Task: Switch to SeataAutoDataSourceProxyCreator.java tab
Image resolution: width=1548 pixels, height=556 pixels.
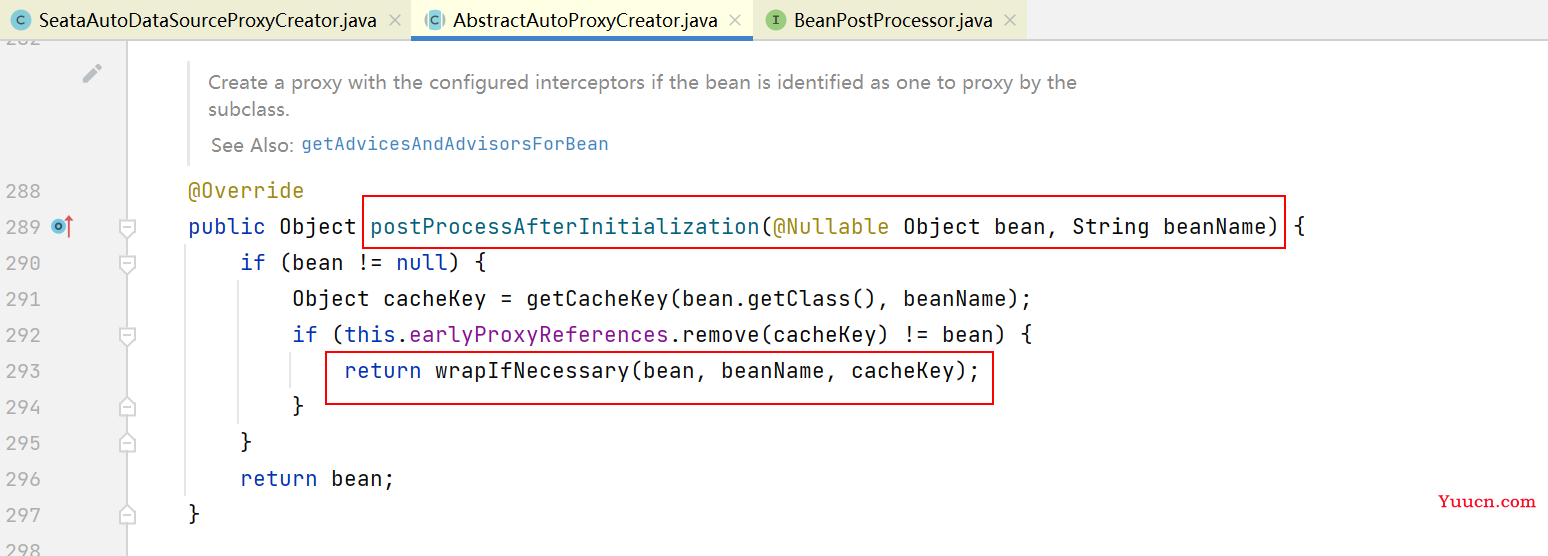Action: point(207,20)
